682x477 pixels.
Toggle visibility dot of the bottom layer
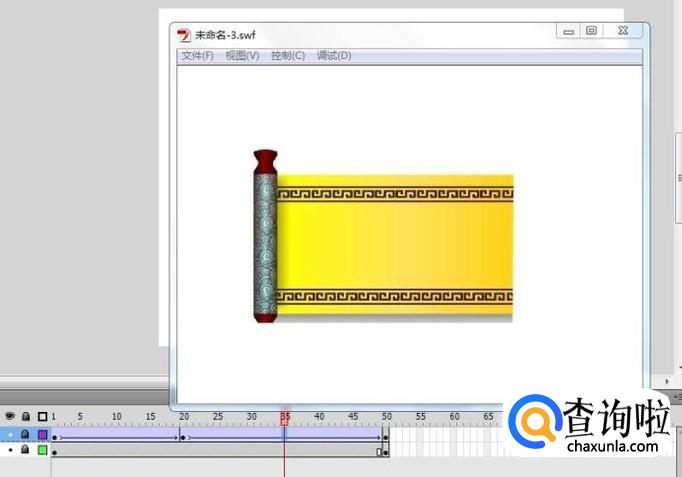point(10,450)
